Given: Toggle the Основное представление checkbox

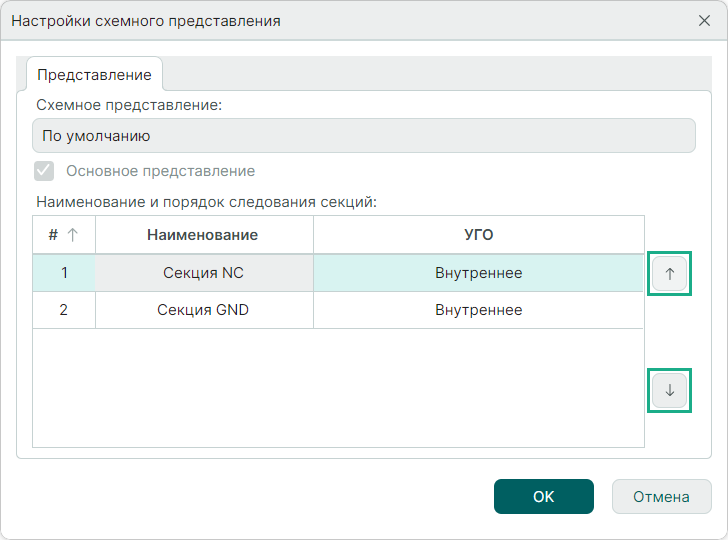Looking at the screenshot, I should point(44,171).
